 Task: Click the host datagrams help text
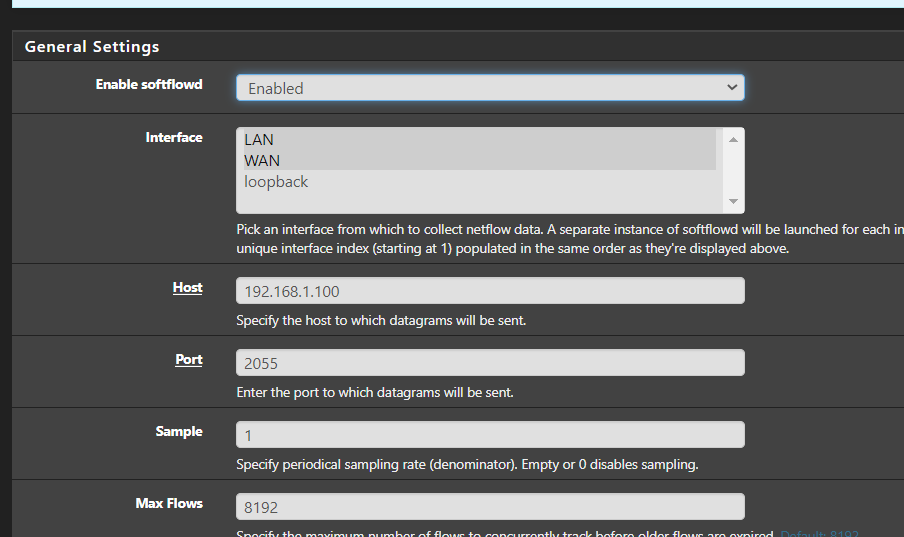[x=381, y=320]
